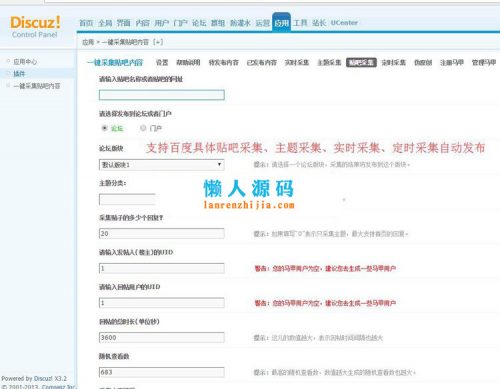Open the 首页 top menu
Image resolution: width=500 pixels, height=389 pixels.
86,23
